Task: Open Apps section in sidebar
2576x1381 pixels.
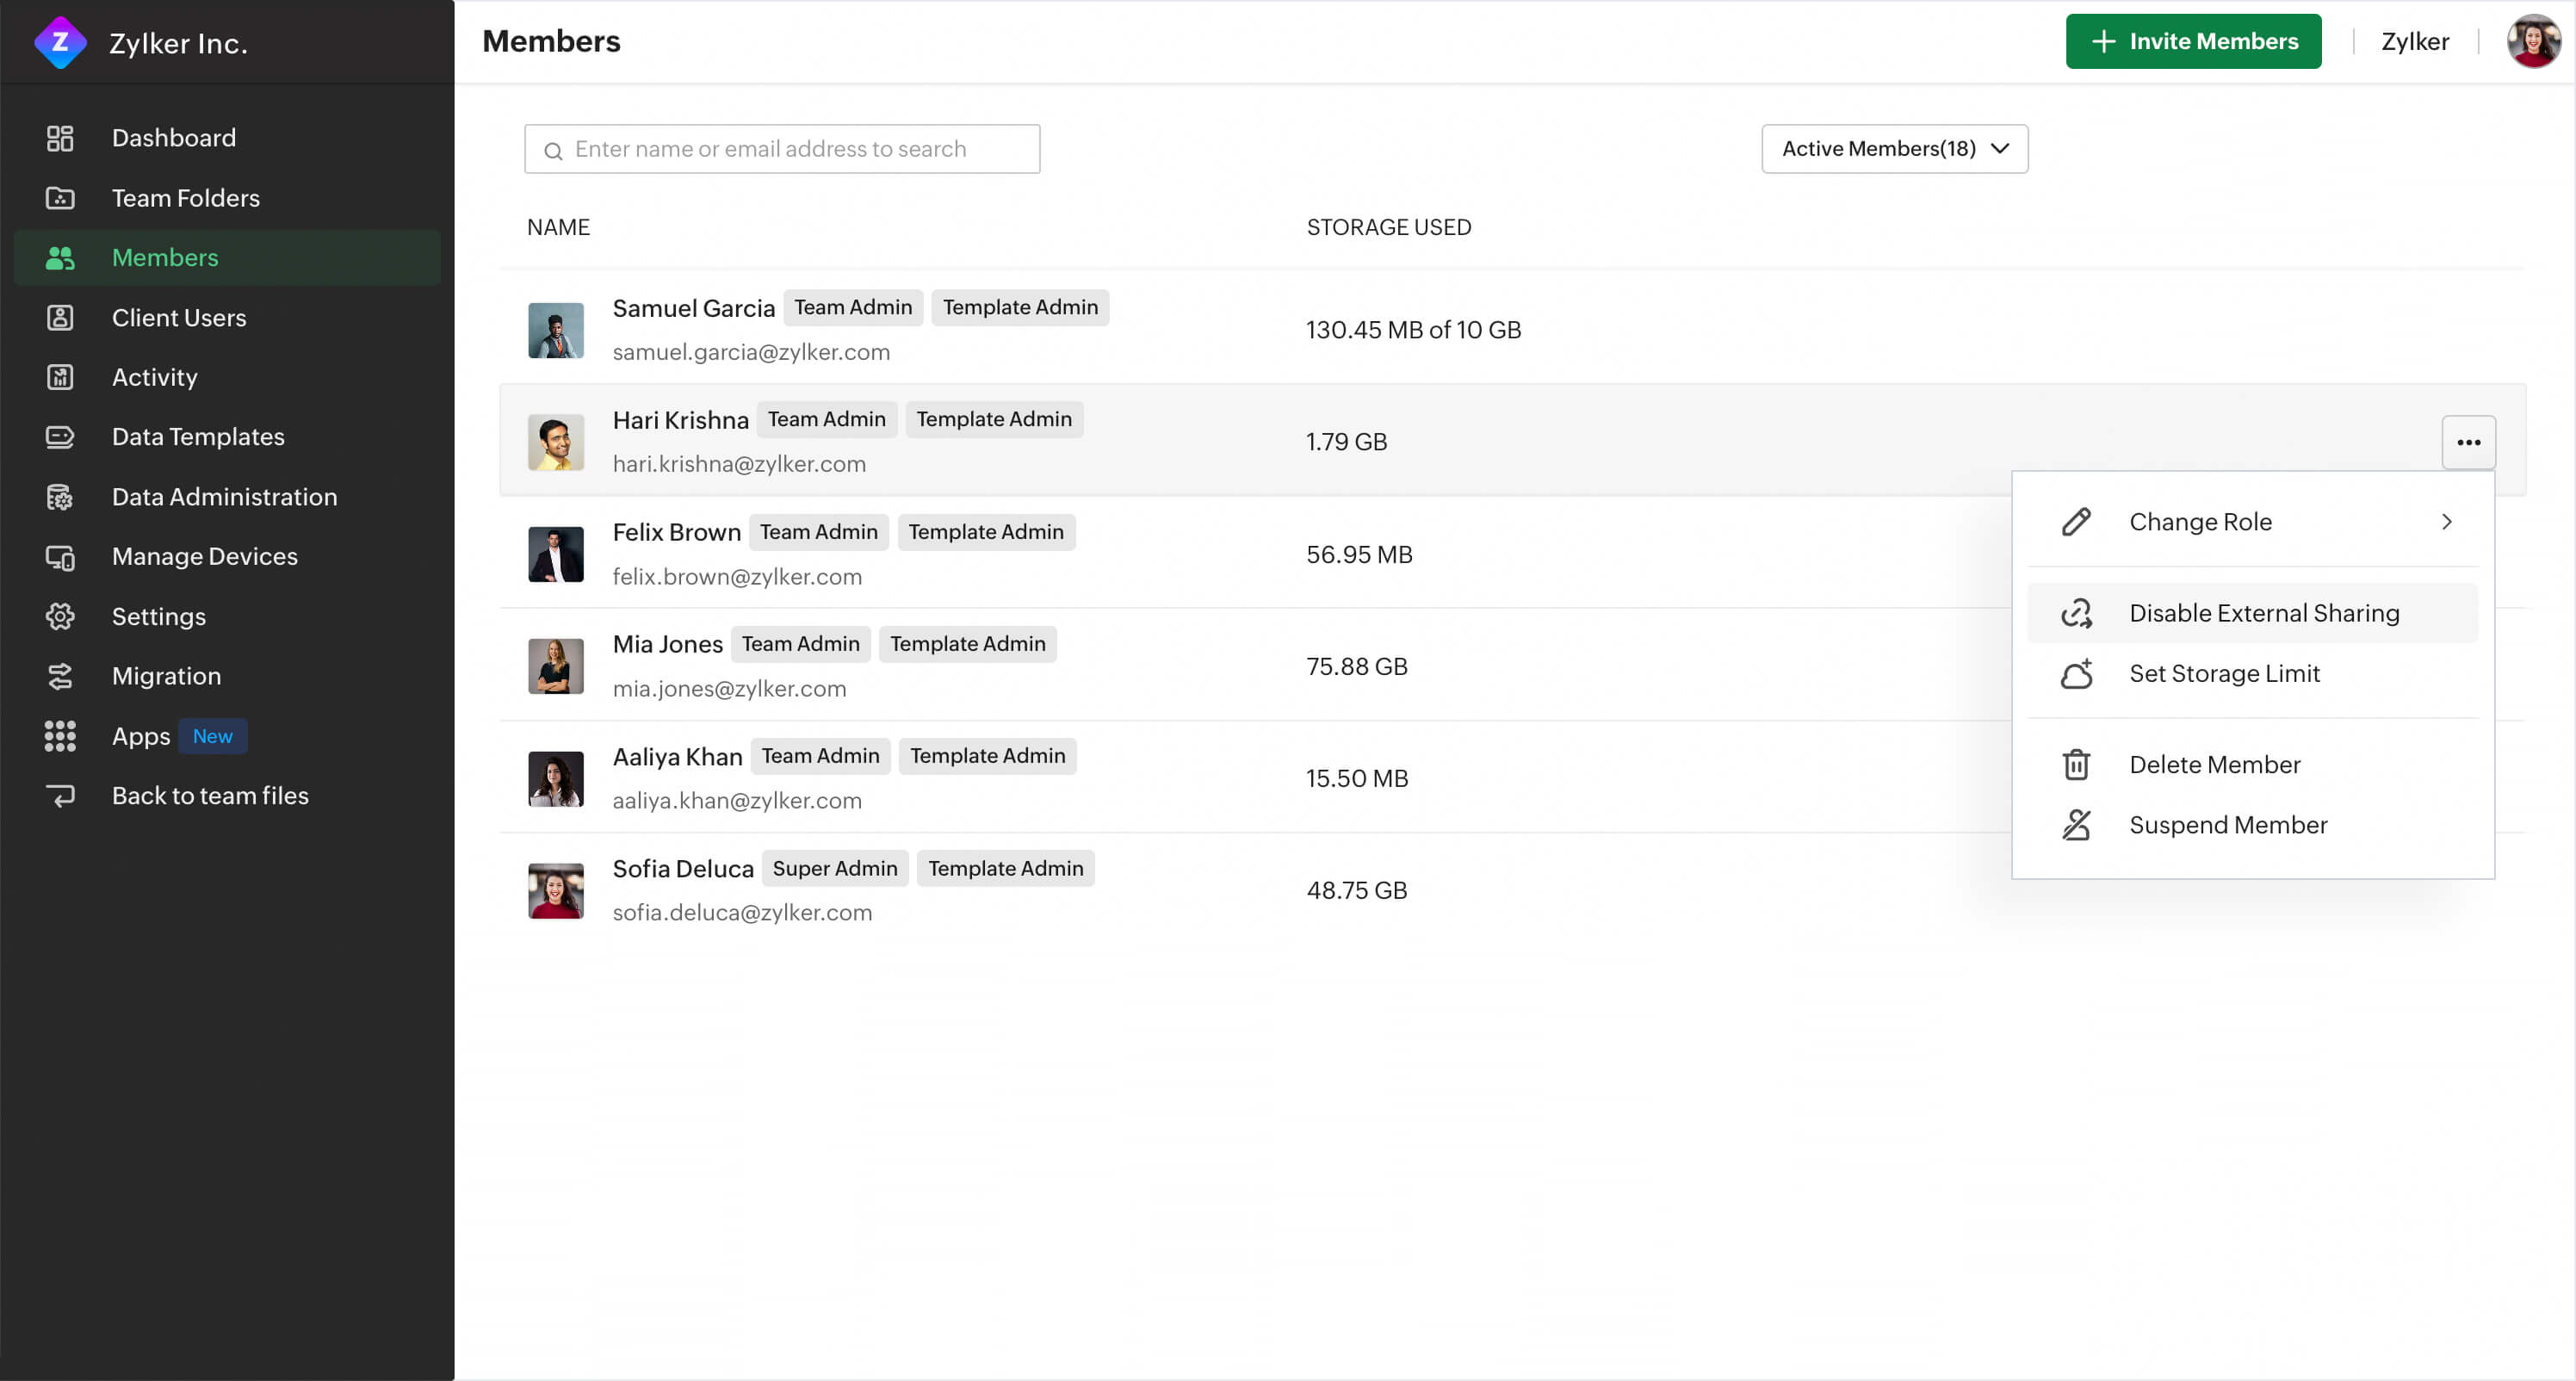Action: 139,734
